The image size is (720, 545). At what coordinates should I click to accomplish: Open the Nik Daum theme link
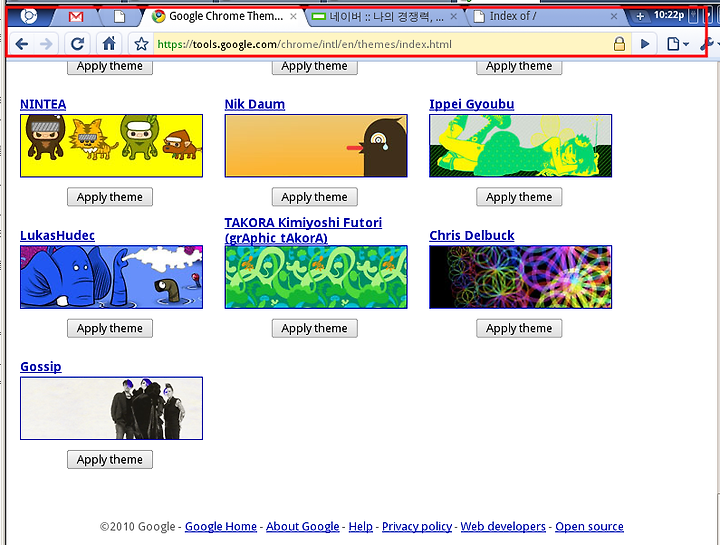pyautogui.click(x=255, y=104)
